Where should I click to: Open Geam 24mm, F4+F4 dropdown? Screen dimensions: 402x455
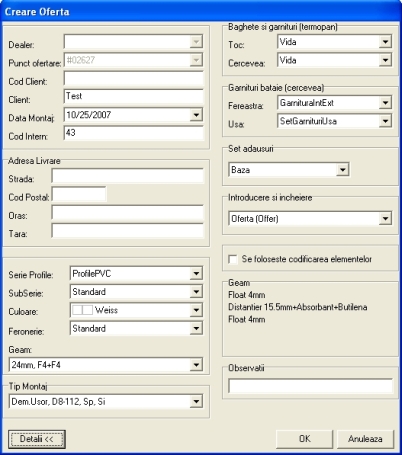(x=196, y=365)
